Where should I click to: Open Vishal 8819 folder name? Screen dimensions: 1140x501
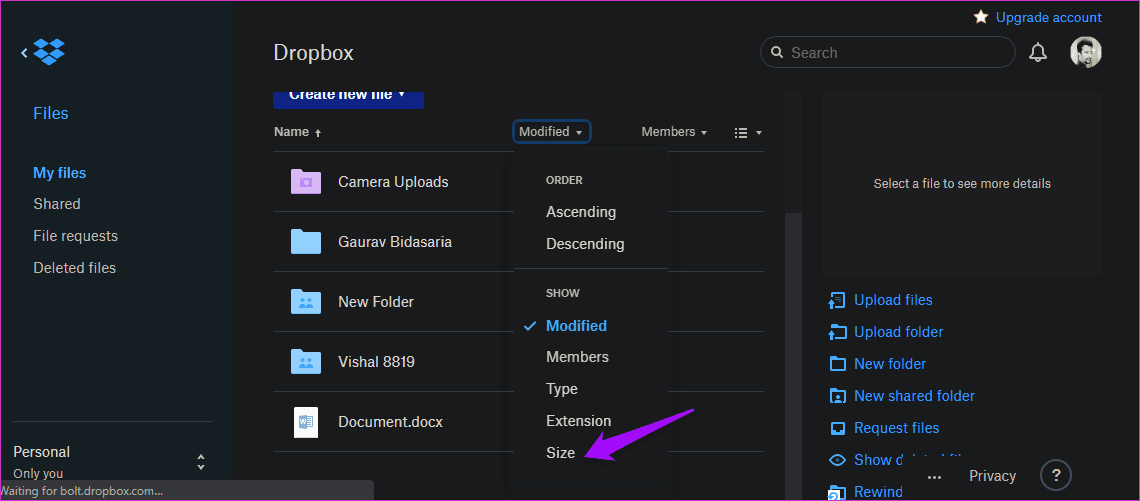tap(377, 361)
